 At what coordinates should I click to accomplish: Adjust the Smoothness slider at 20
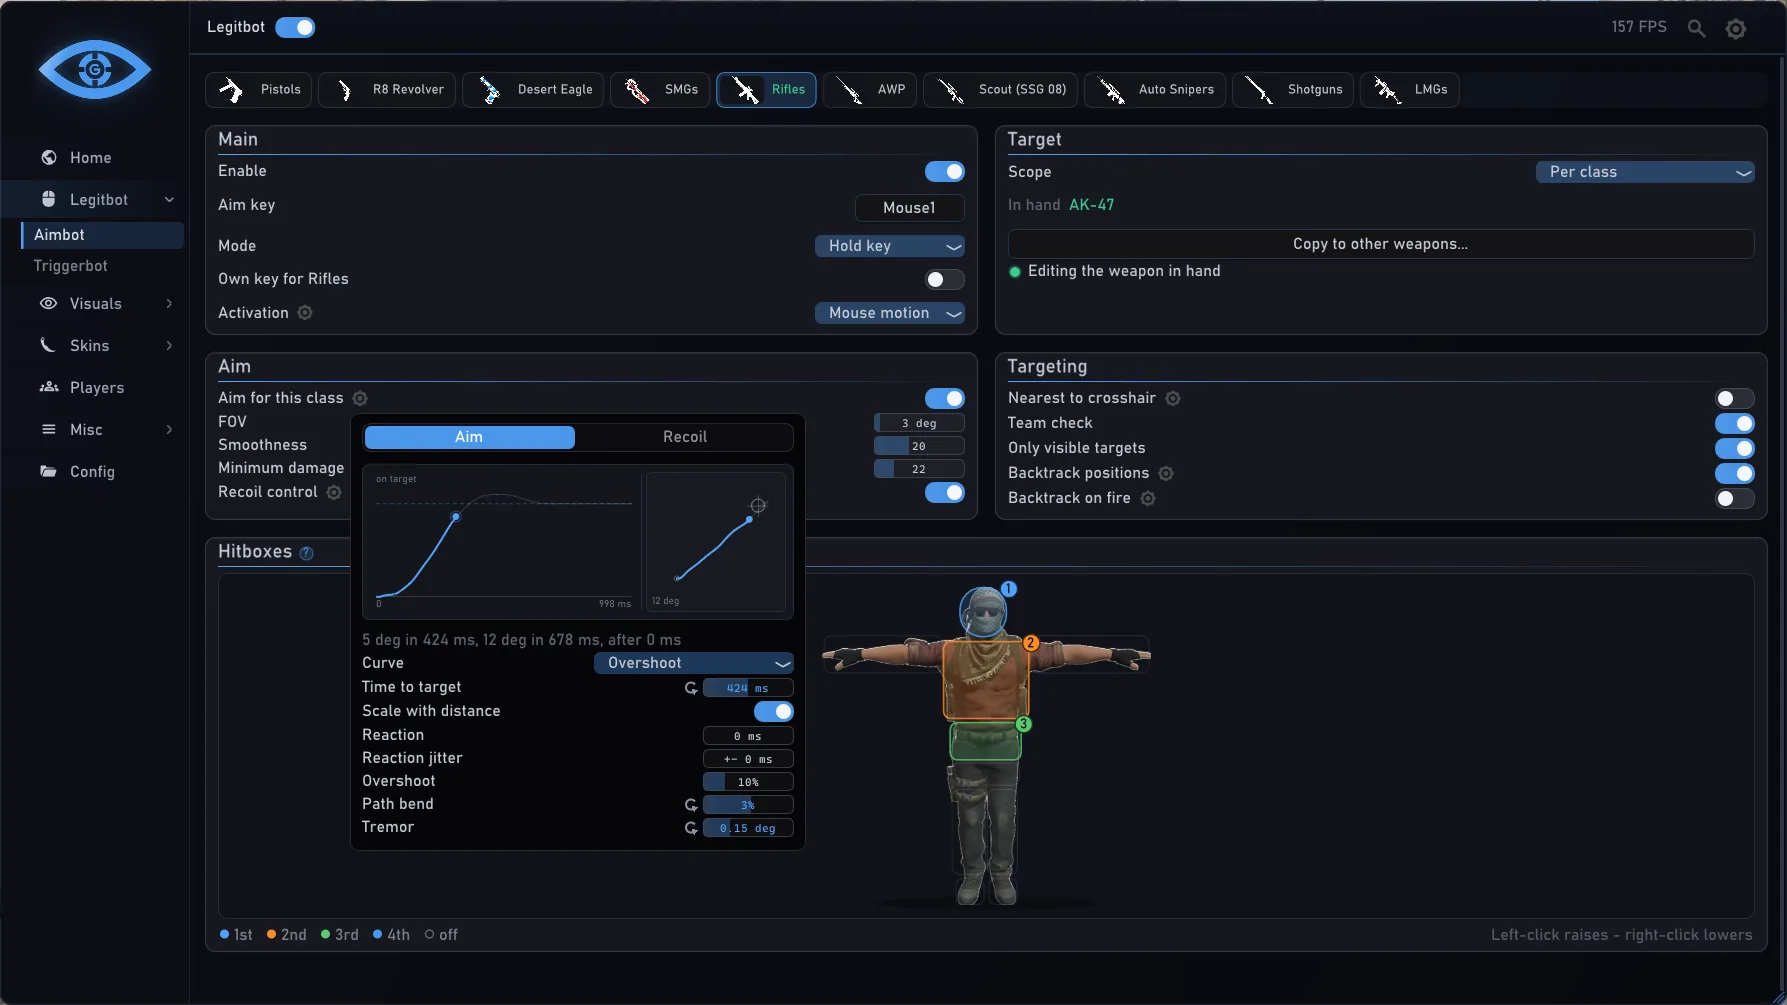pyautogui.click(x=919, y=446)
